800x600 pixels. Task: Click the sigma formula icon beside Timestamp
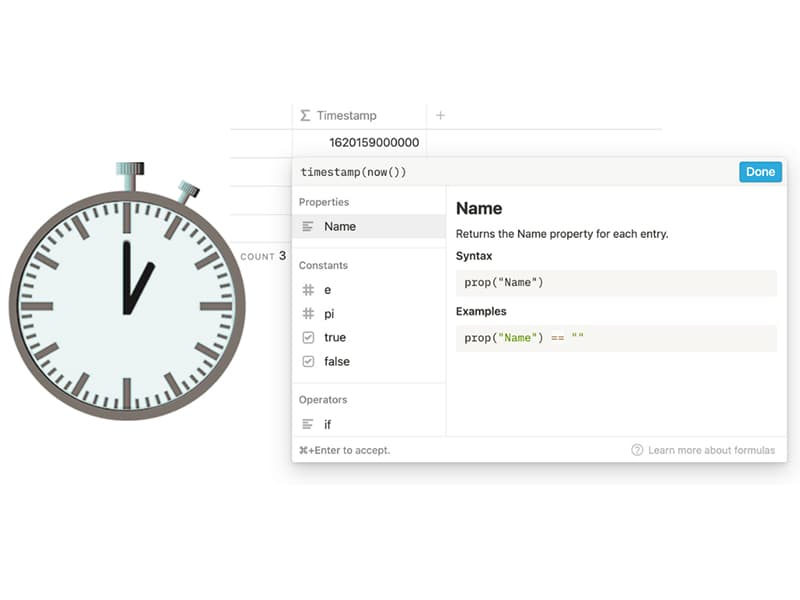pyautogui.click(x=305, y=115)
